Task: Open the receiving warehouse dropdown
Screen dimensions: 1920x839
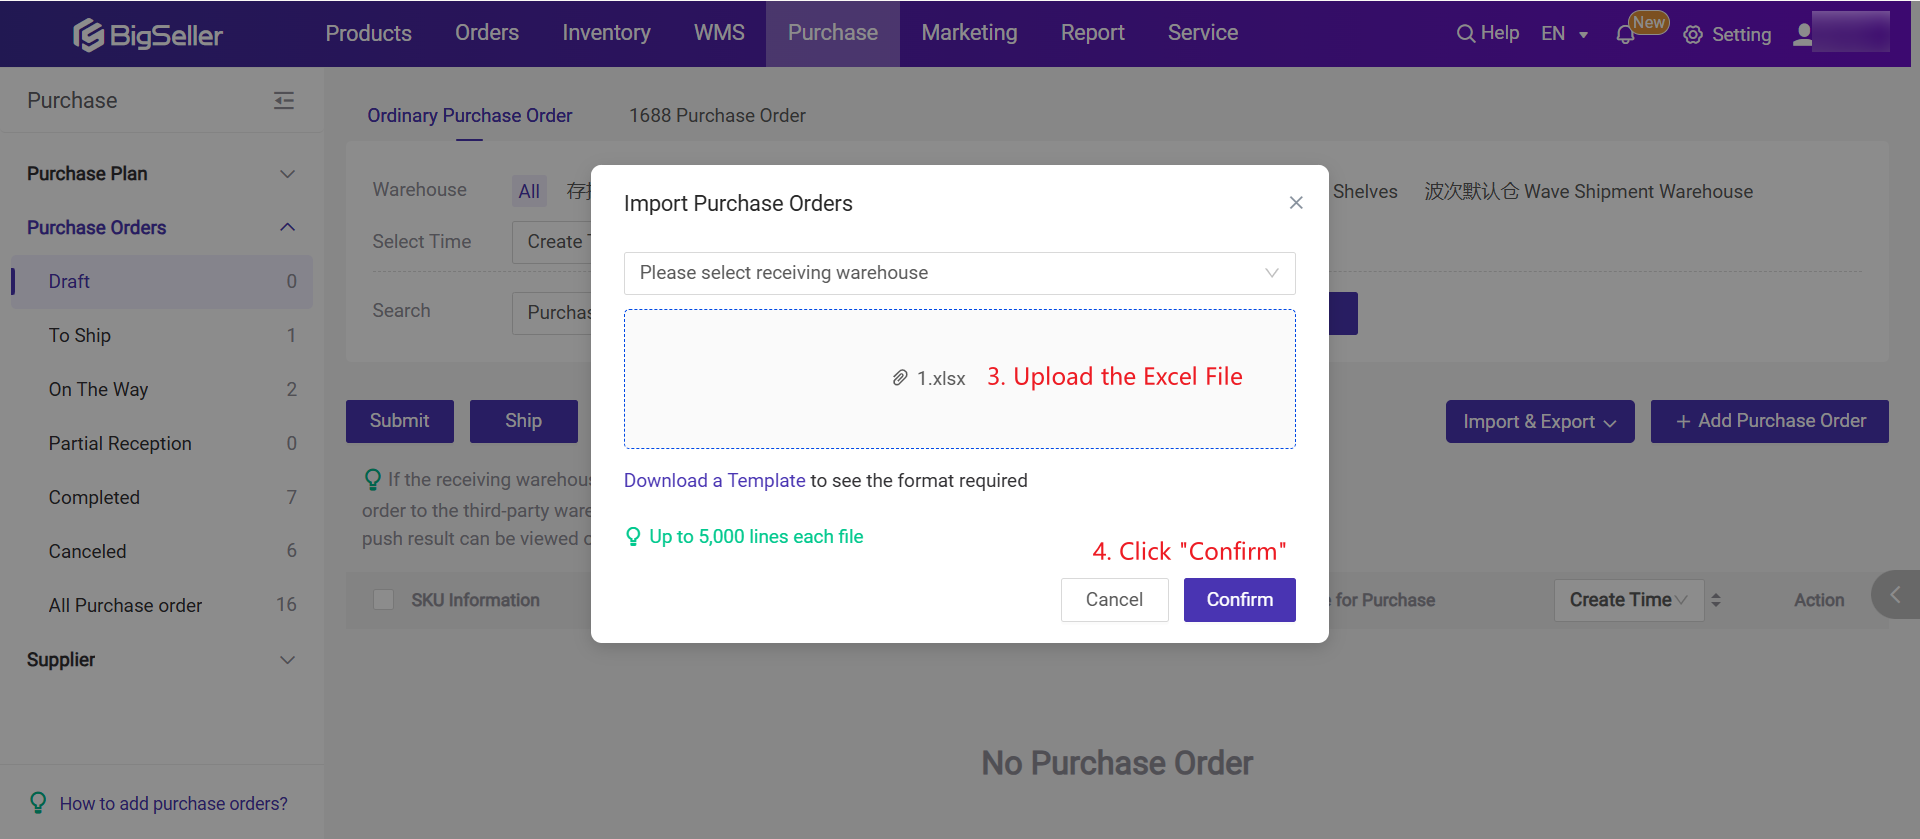Action: click(x=959, y=273)
